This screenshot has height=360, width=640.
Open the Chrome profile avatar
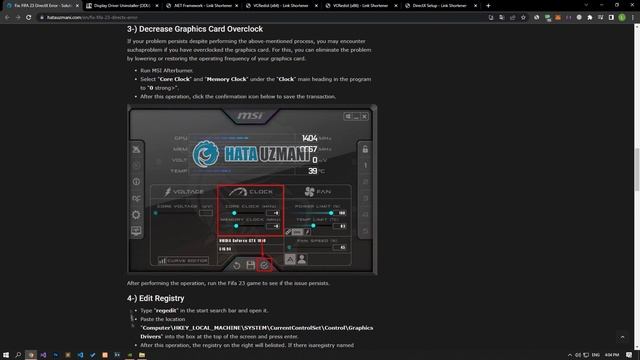(622, 18)
